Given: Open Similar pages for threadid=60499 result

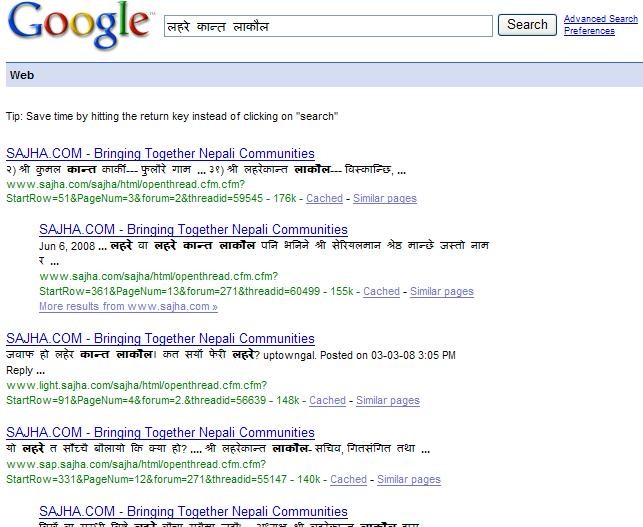Looking at the screenshot, I should click(442, 291).
